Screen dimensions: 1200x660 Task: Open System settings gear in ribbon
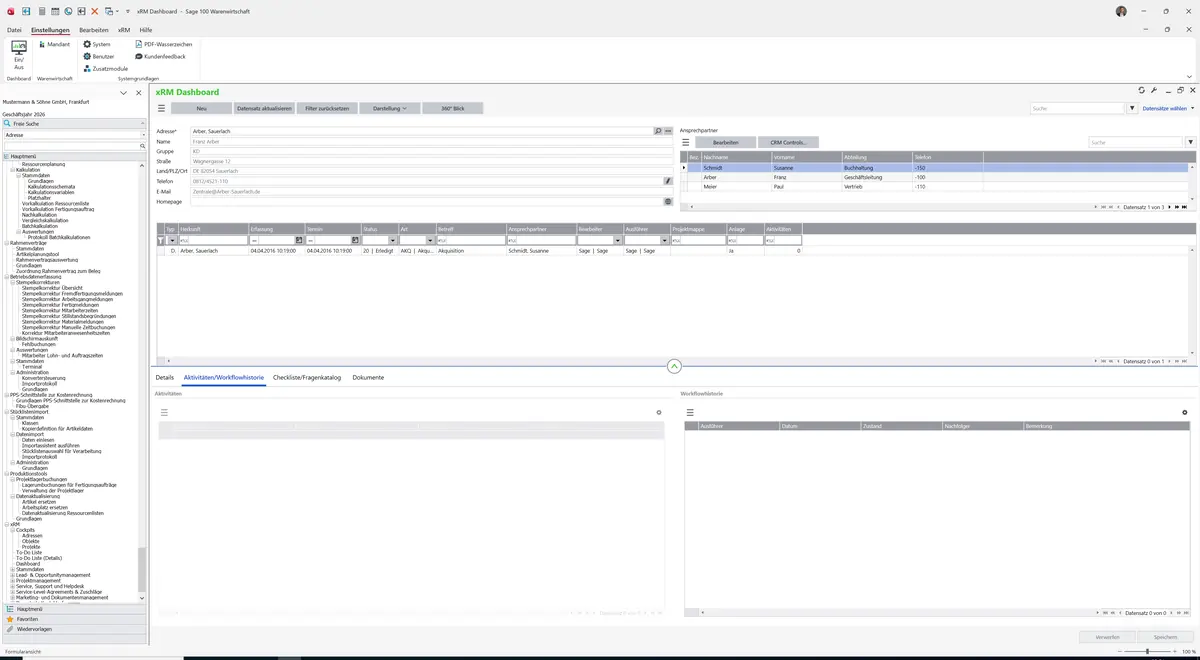(97, 44)
